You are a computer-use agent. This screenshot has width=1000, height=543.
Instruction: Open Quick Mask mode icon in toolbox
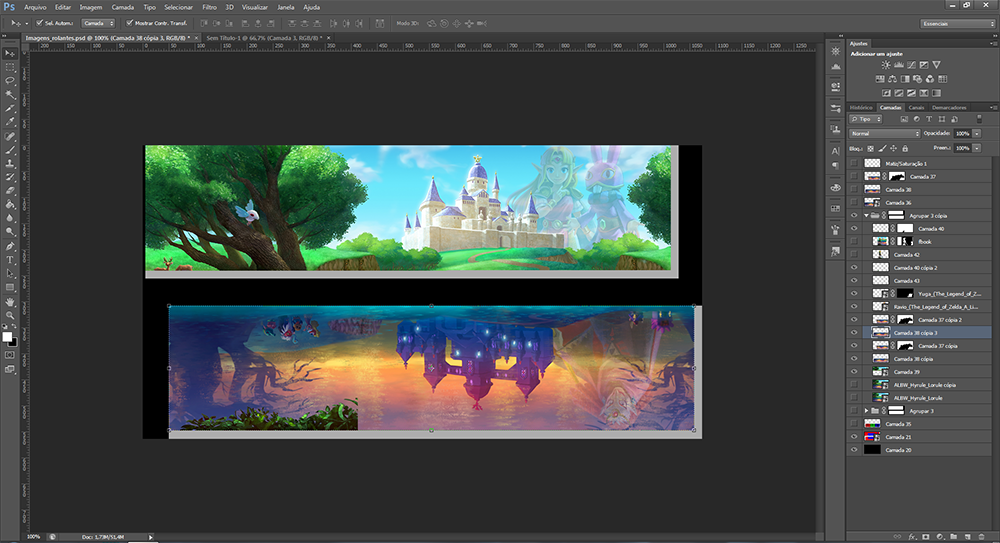click(10, 355)
